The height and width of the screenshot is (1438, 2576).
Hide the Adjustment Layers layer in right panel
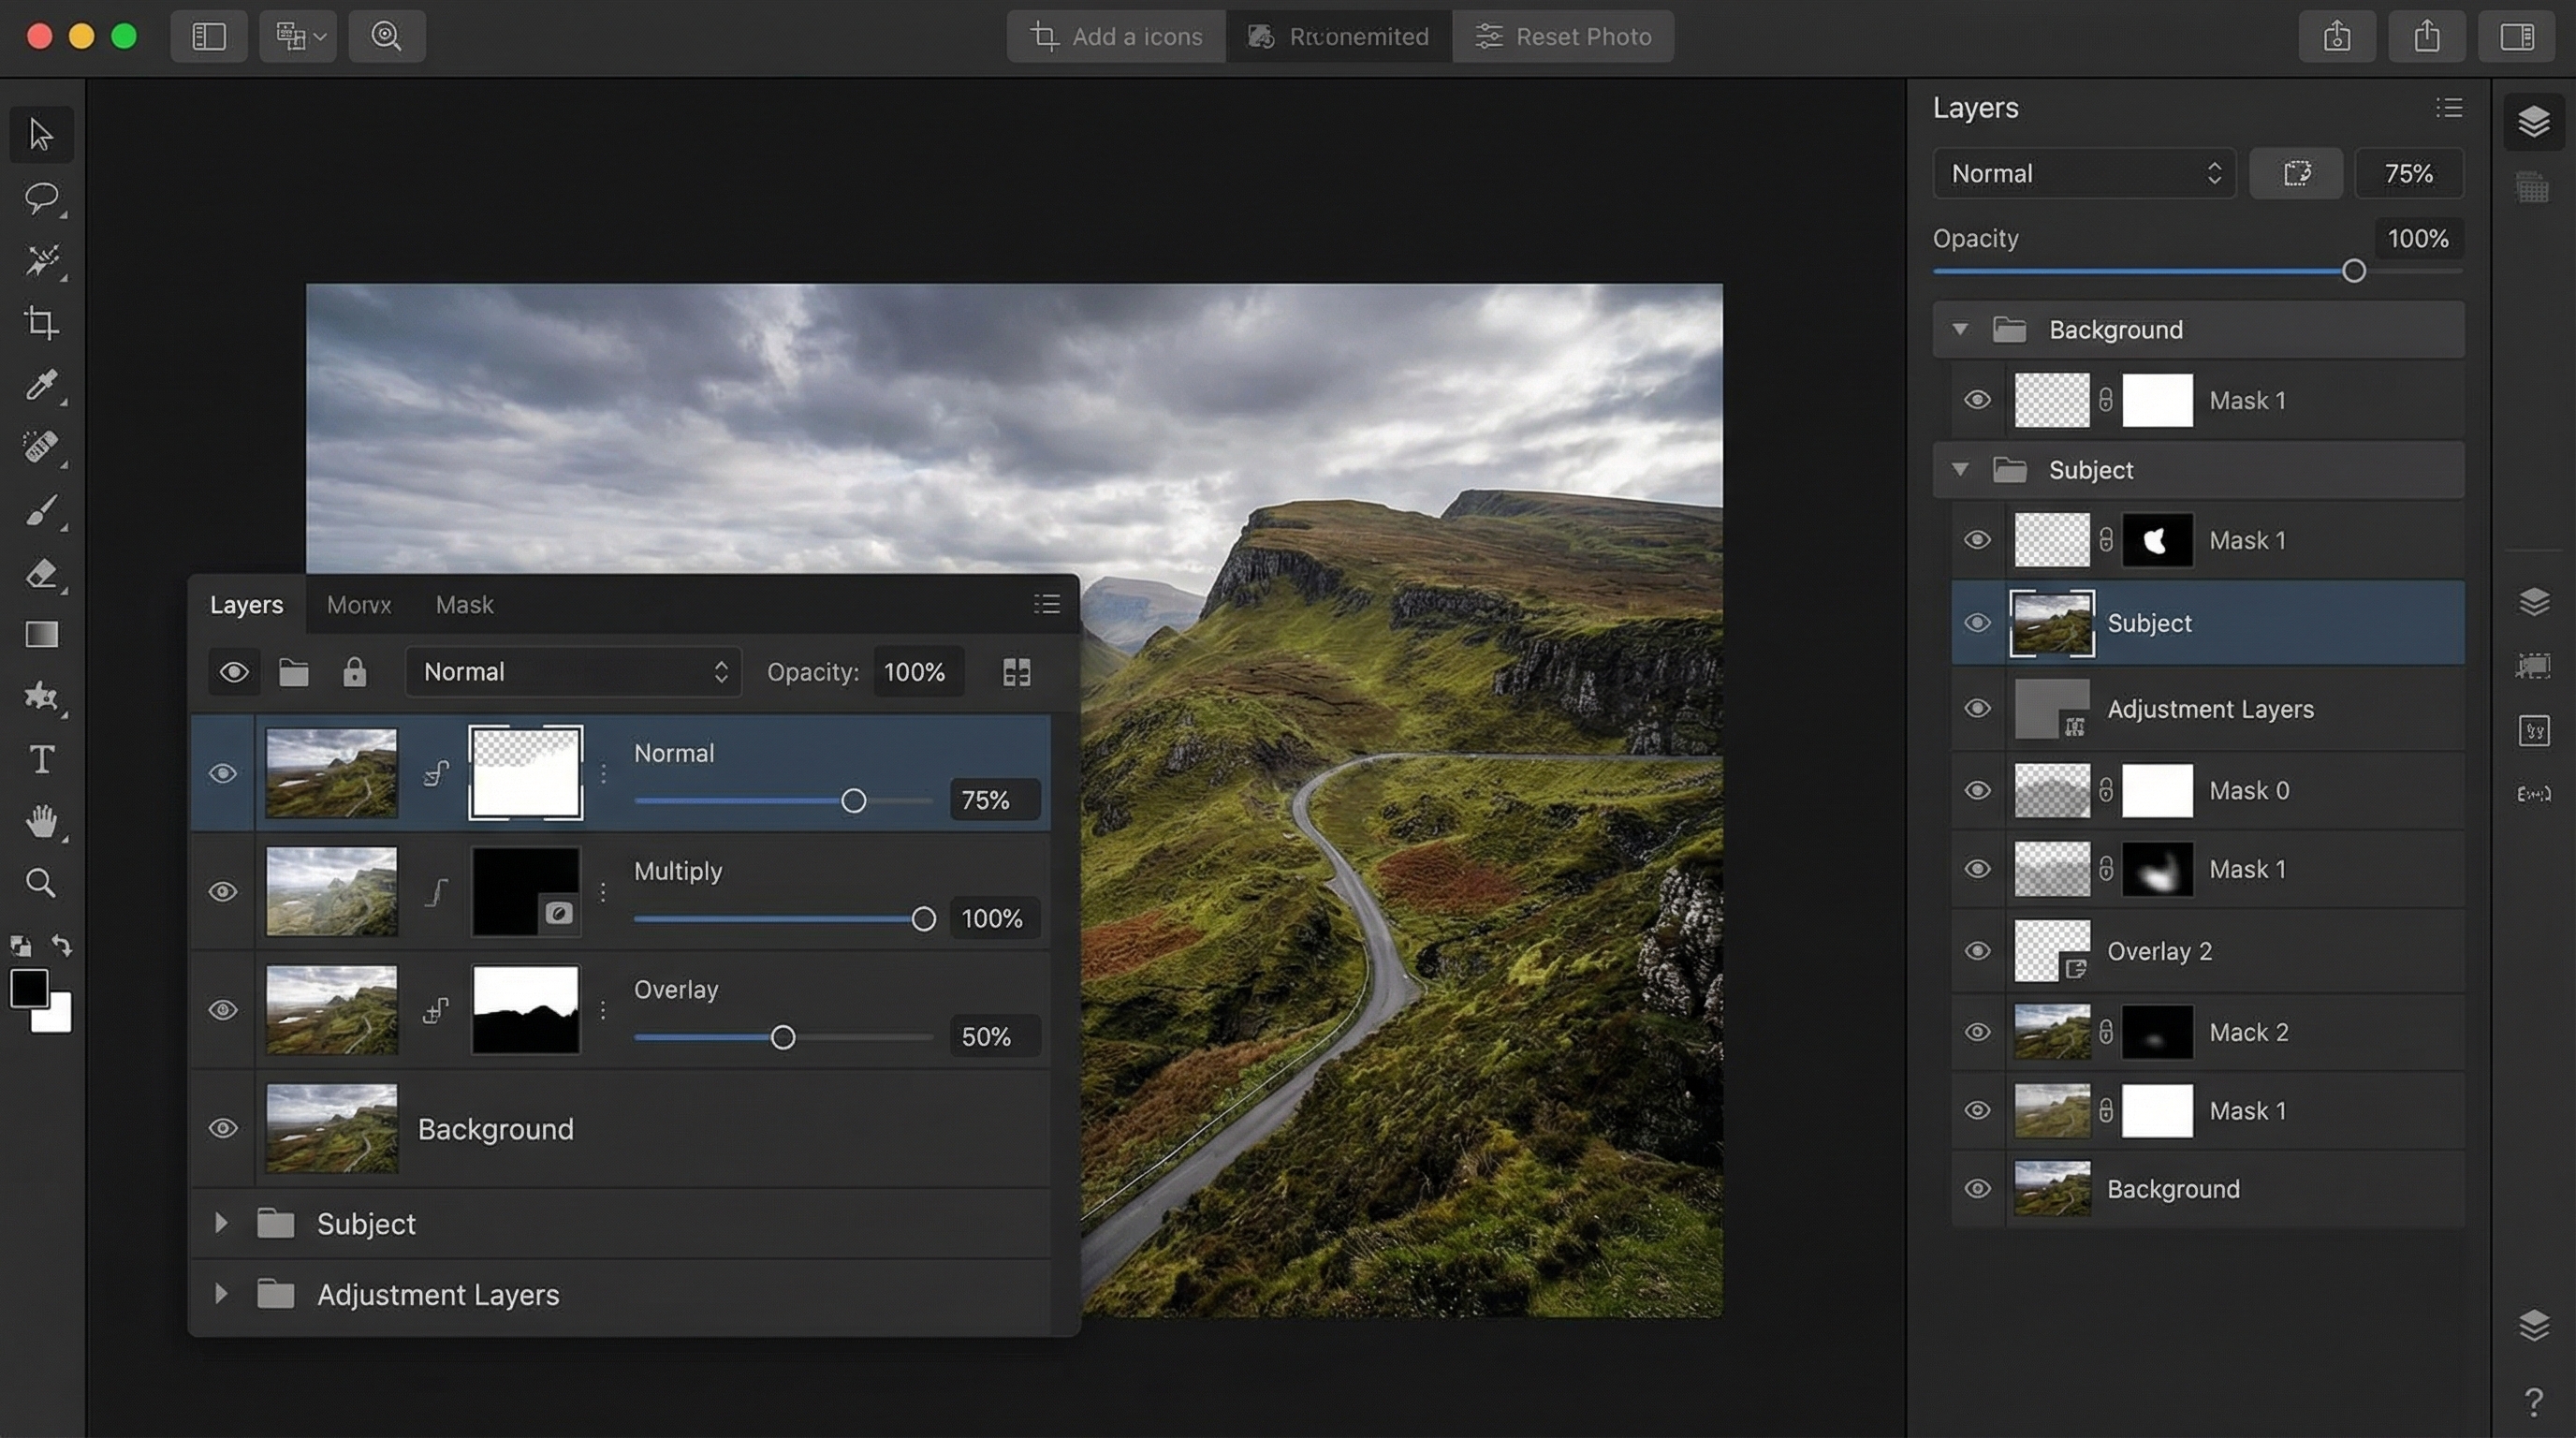(1977, 709)
